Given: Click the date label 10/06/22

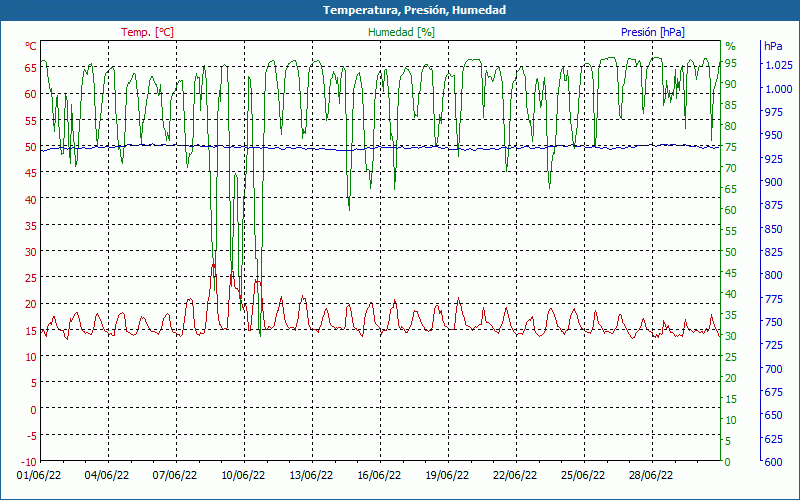Looking at the screenshot, I should click(243, 476).
